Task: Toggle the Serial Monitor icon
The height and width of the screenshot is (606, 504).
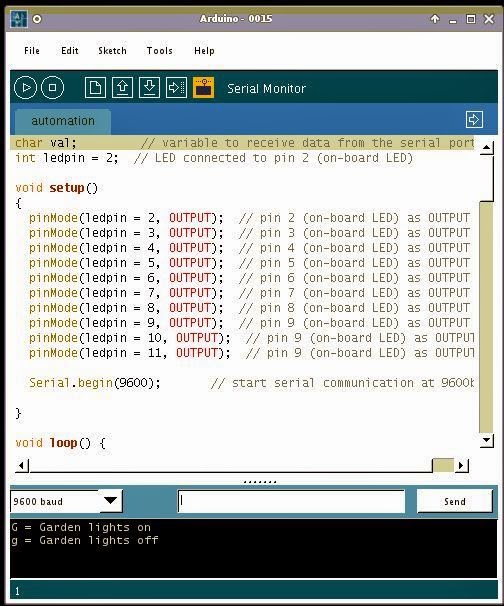Action: [203, 87]
